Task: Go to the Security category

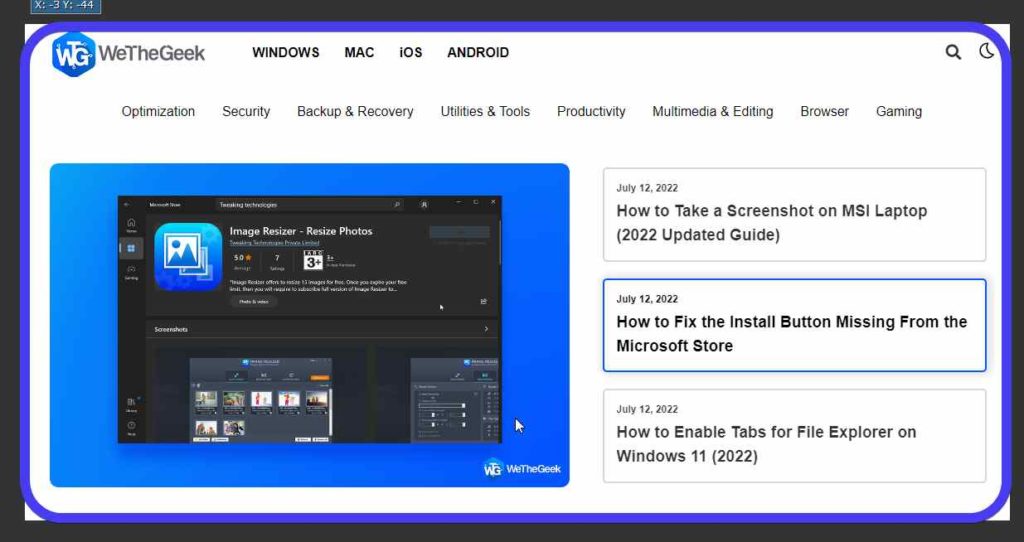Action: coord(246,112)
